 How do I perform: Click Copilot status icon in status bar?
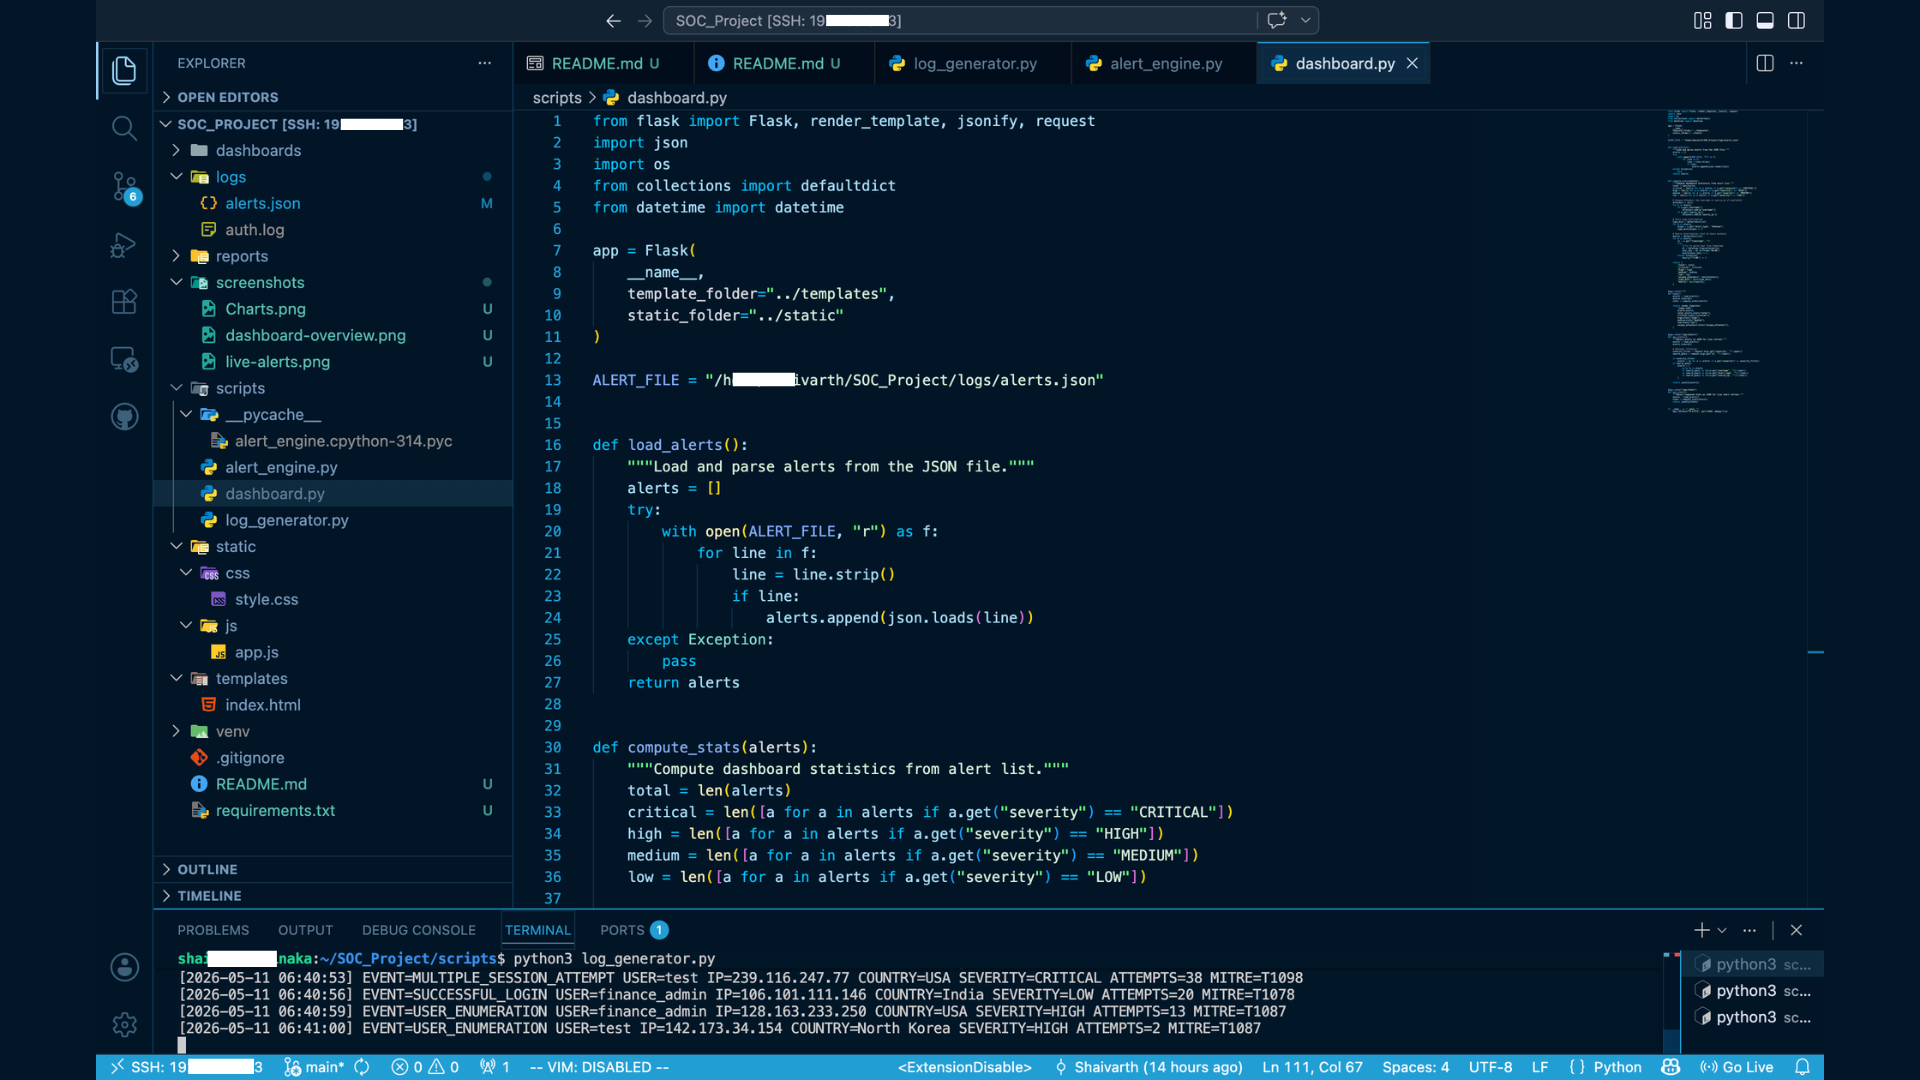pos(1670,1067)
